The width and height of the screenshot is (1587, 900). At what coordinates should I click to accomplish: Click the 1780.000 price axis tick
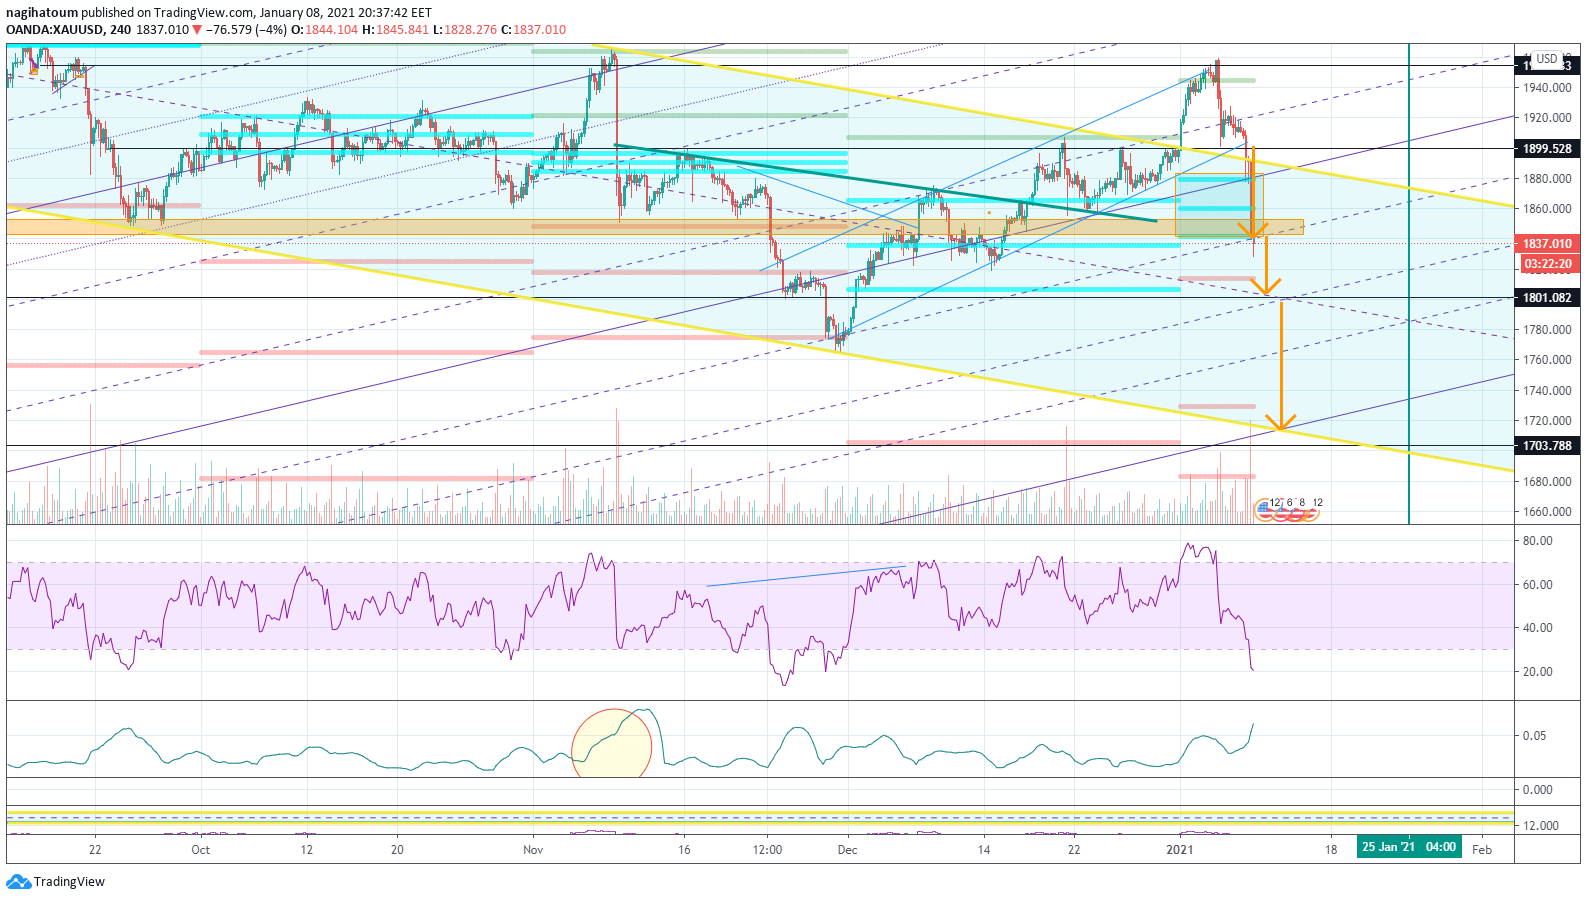point(1548,330)
